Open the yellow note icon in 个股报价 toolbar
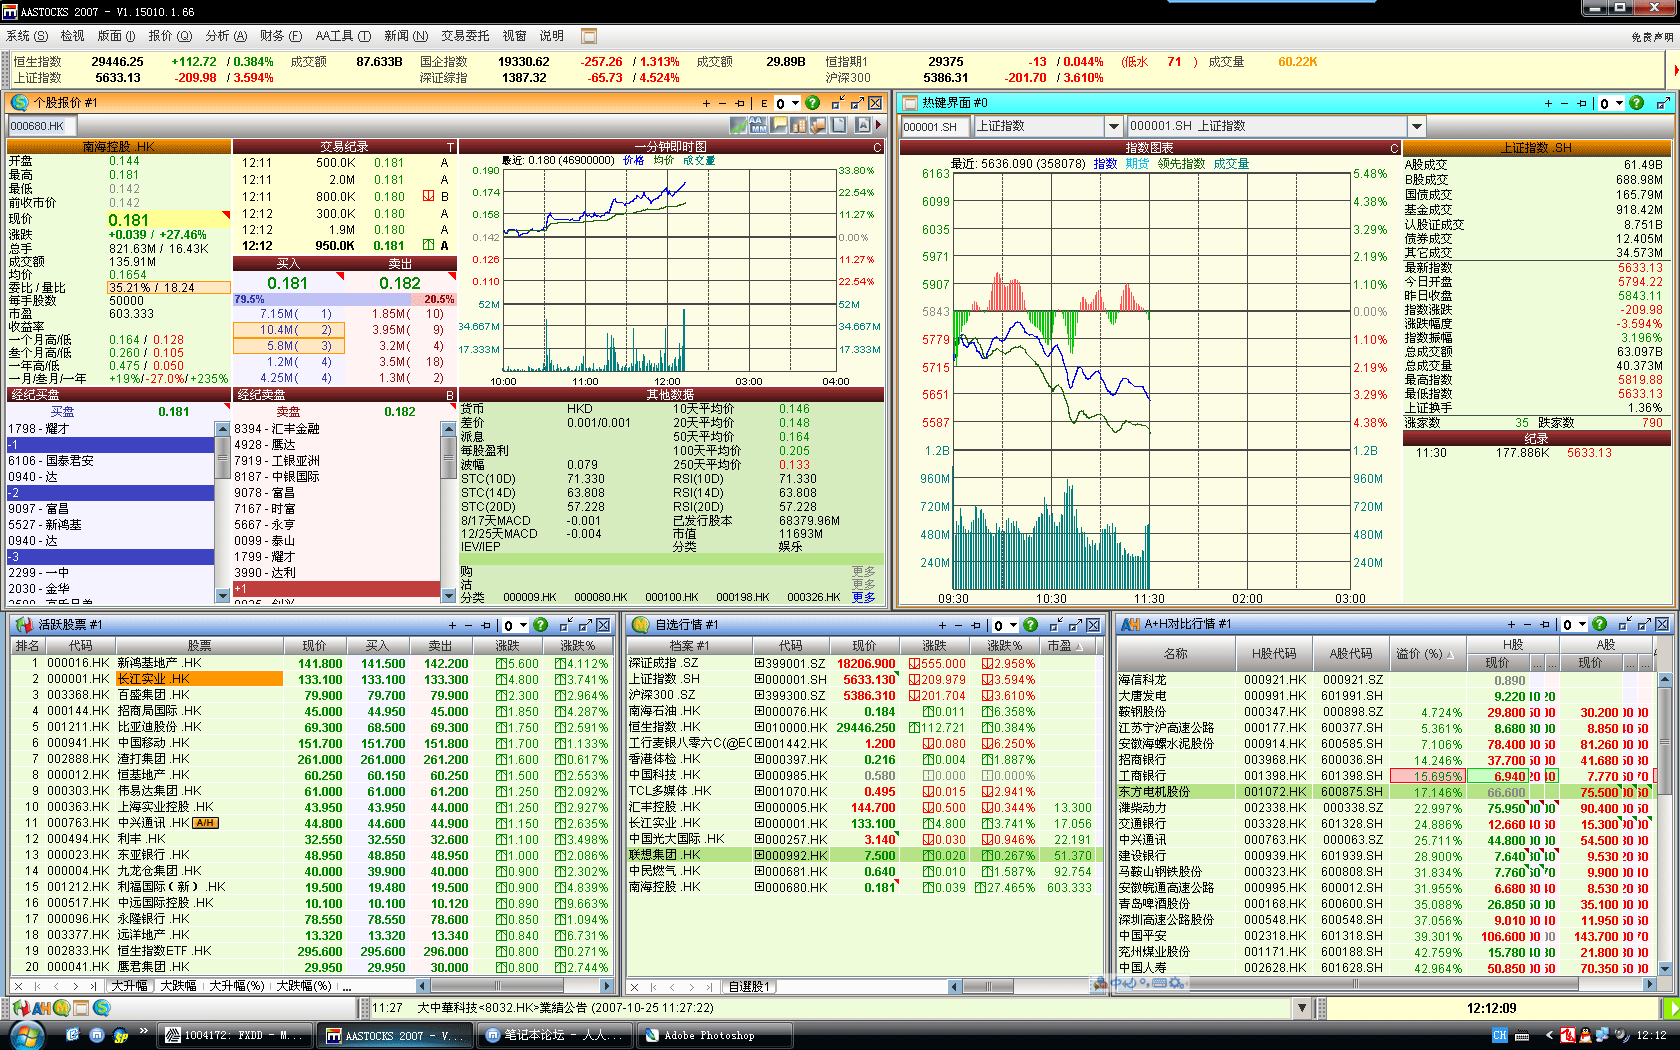 click(779, 125)
